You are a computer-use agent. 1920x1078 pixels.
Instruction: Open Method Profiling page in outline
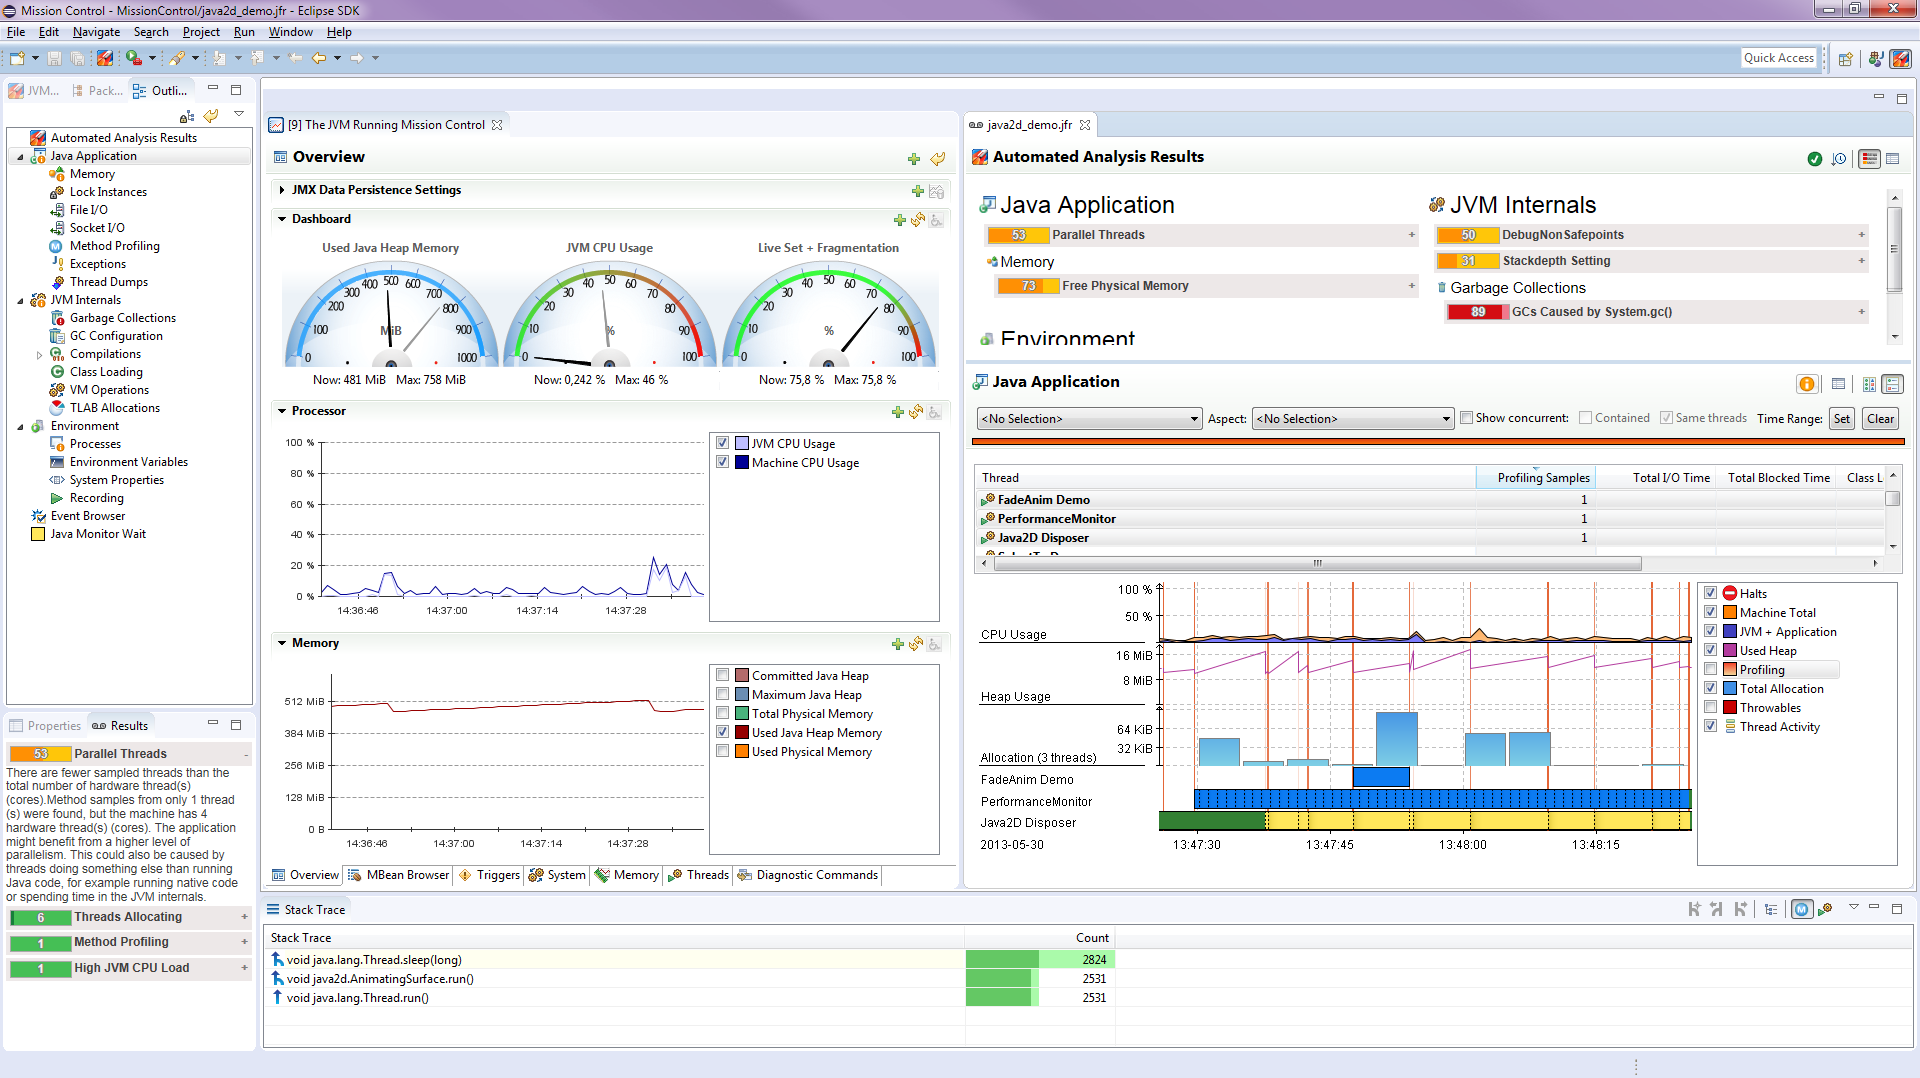click(114, 246)
